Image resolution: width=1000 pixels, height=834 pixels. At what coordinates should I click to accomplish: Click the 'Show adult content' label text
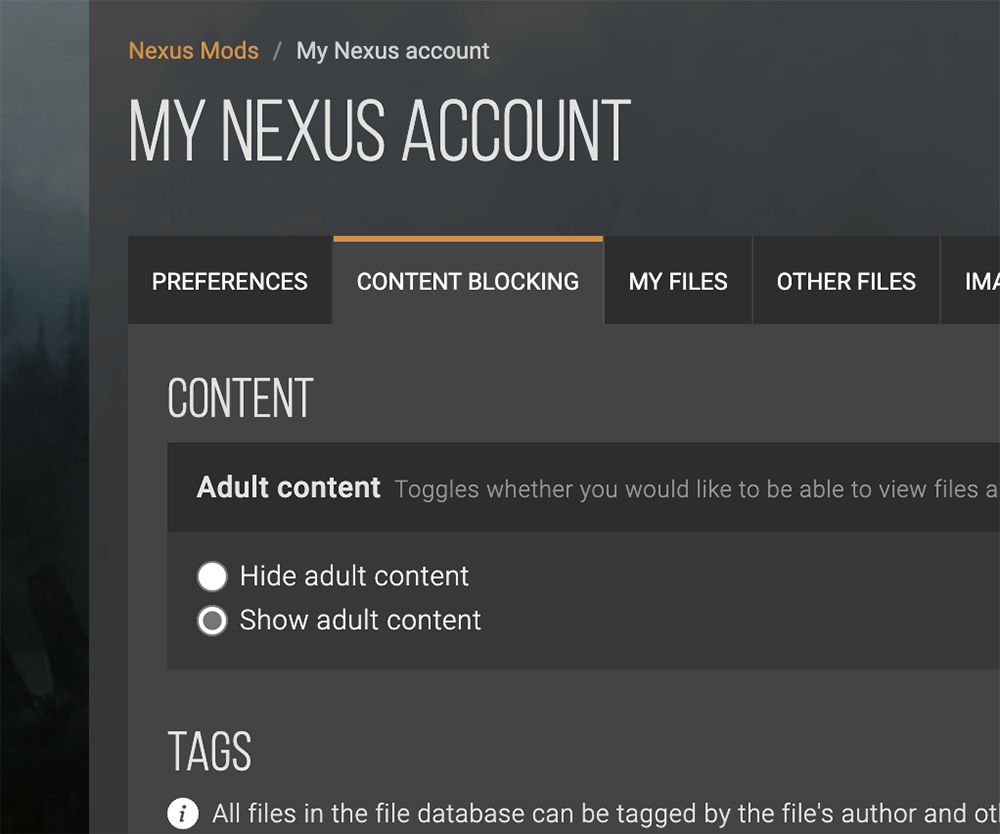coord(360,620)
